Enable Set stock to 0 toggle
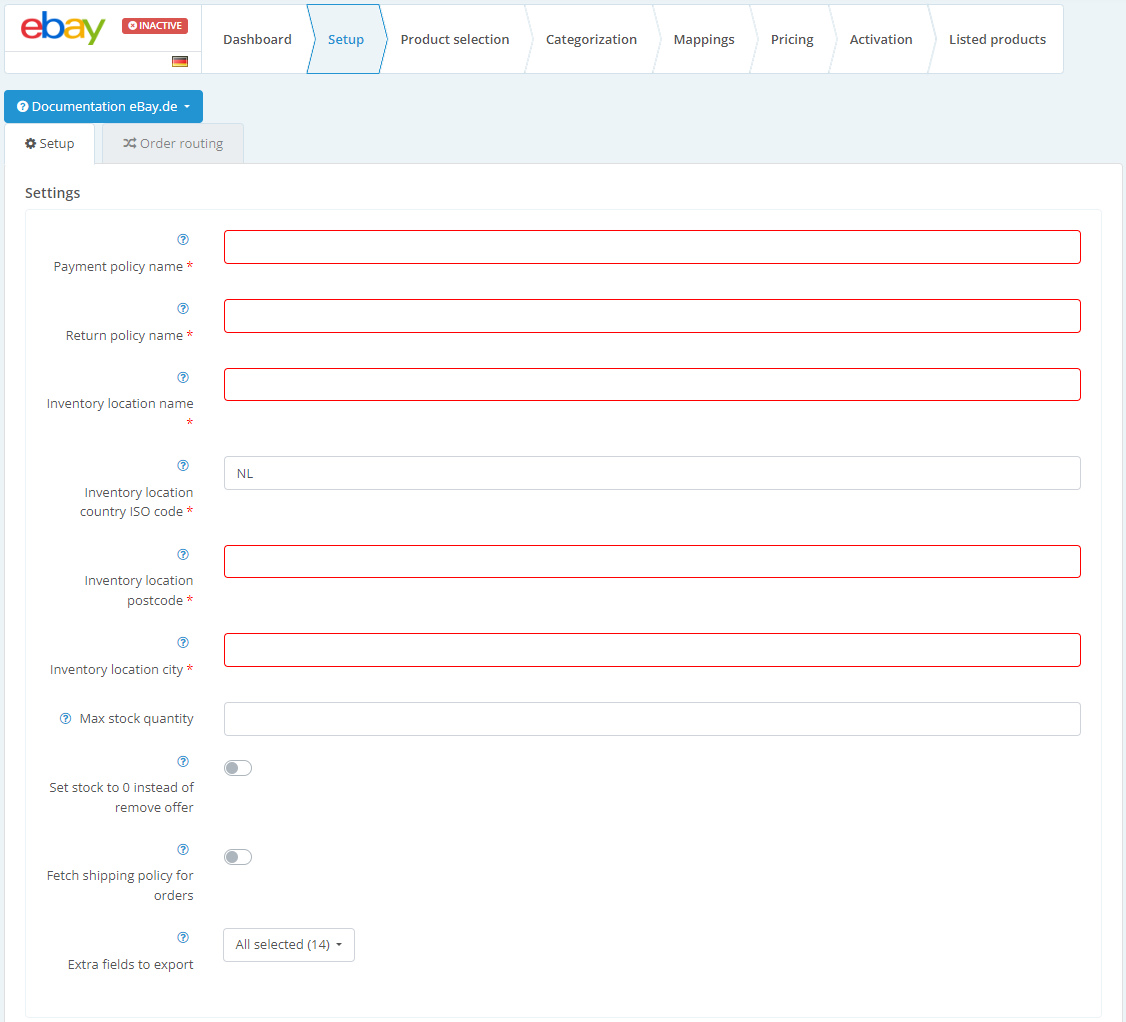This screenshot has width=1126, height=1022. [x=238, y=768]
